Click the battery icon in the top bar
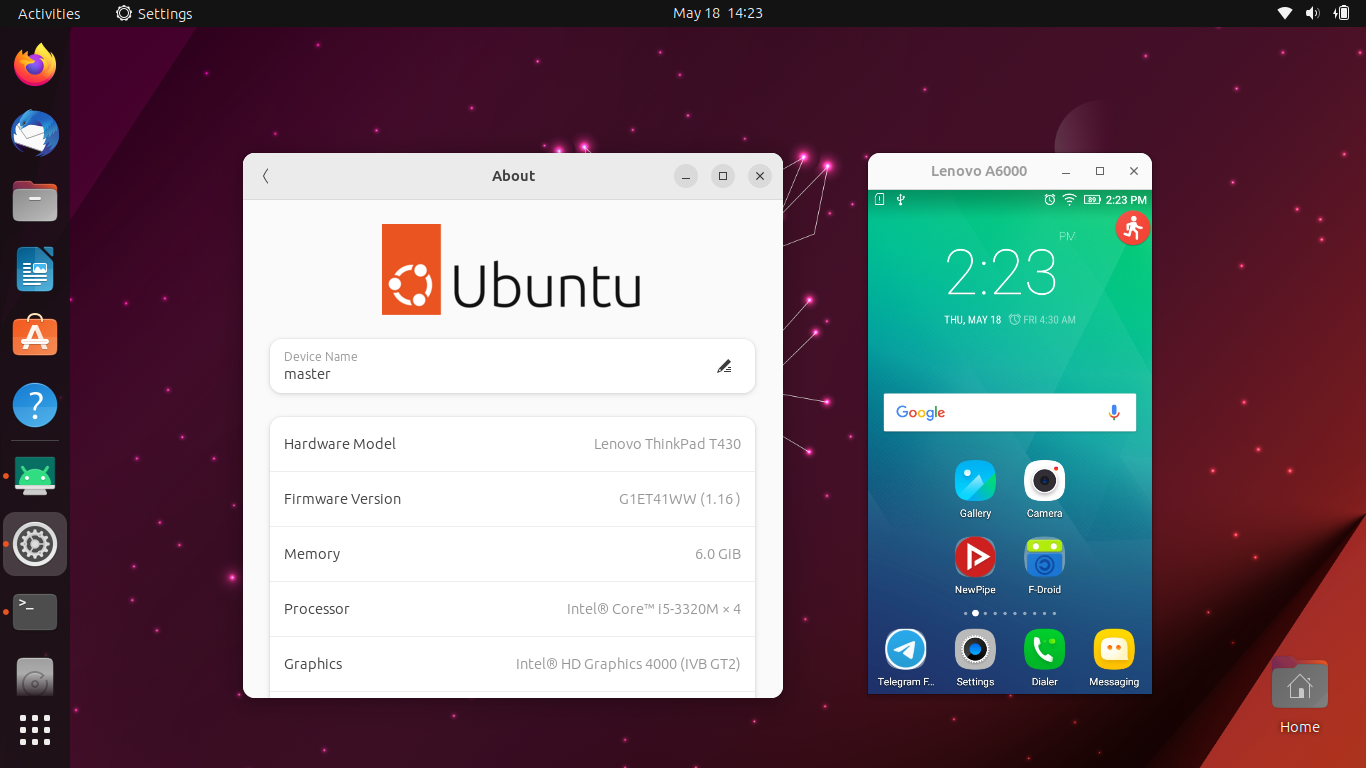The height and width of the screenshot is (768, 1366). tap(1341, 13)
